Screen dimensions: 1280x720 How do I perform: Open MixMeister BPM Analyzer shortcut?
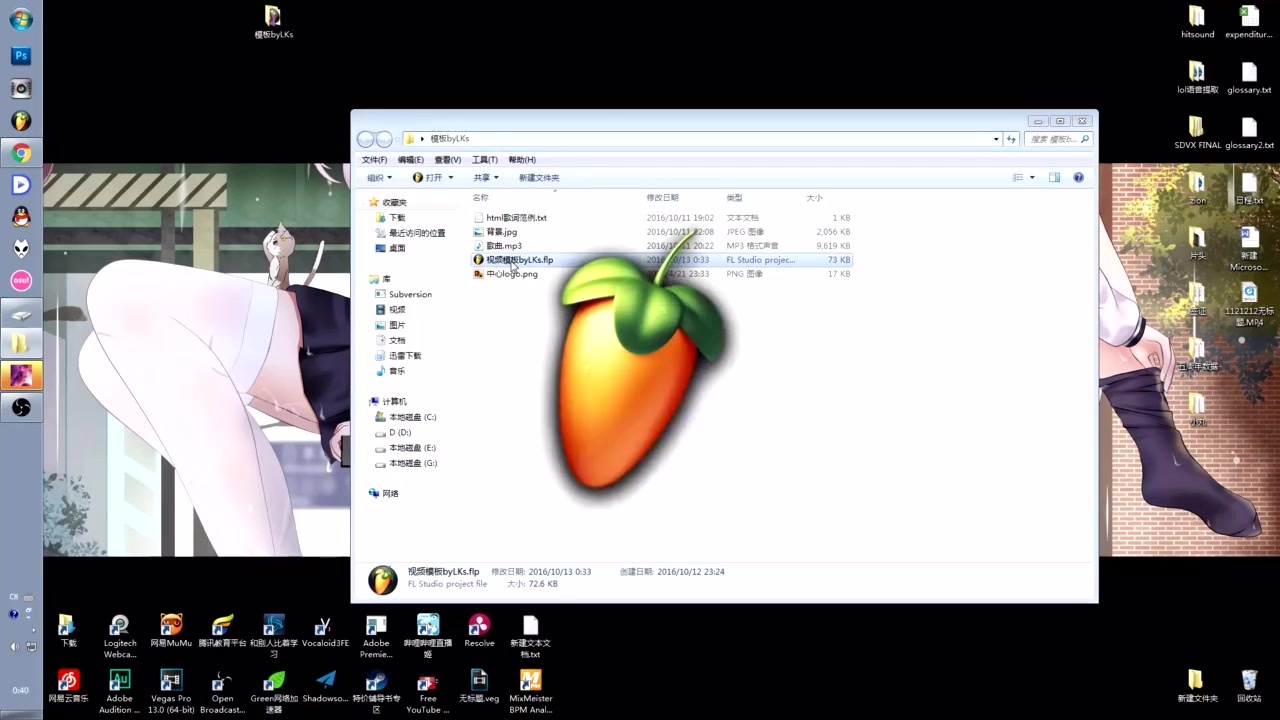(x=530, y=692)
